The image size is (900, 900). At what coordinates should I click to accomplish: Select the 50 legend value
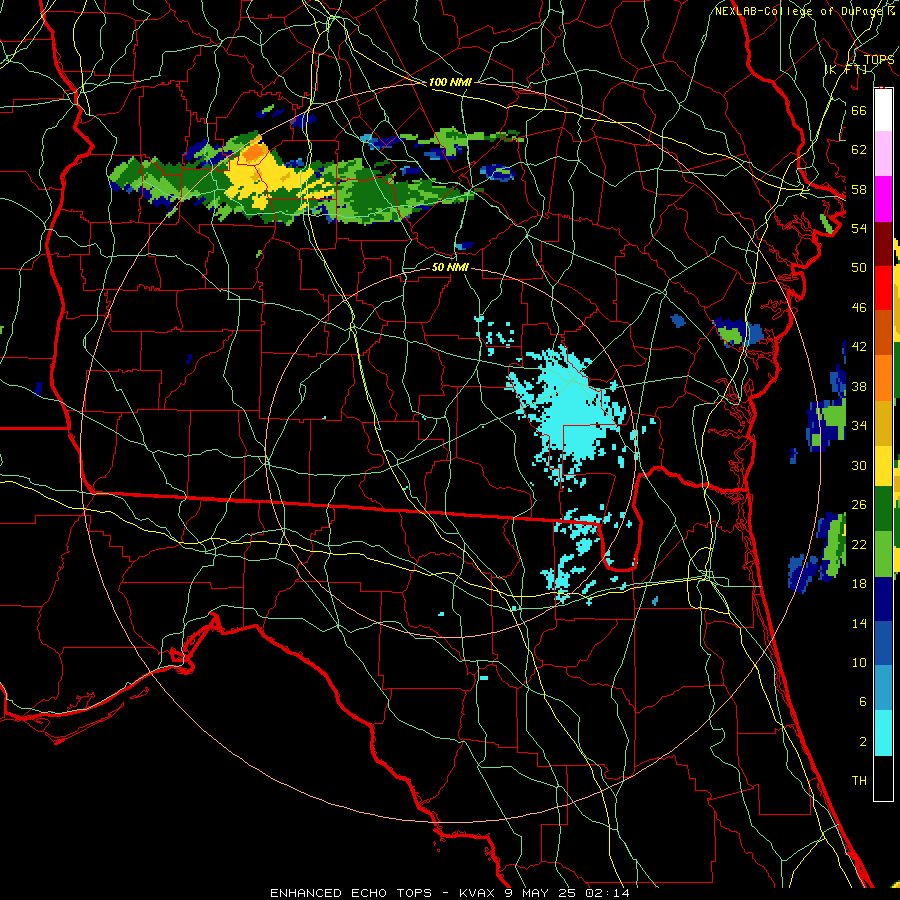pyautogui.click(x=859, y=267)
